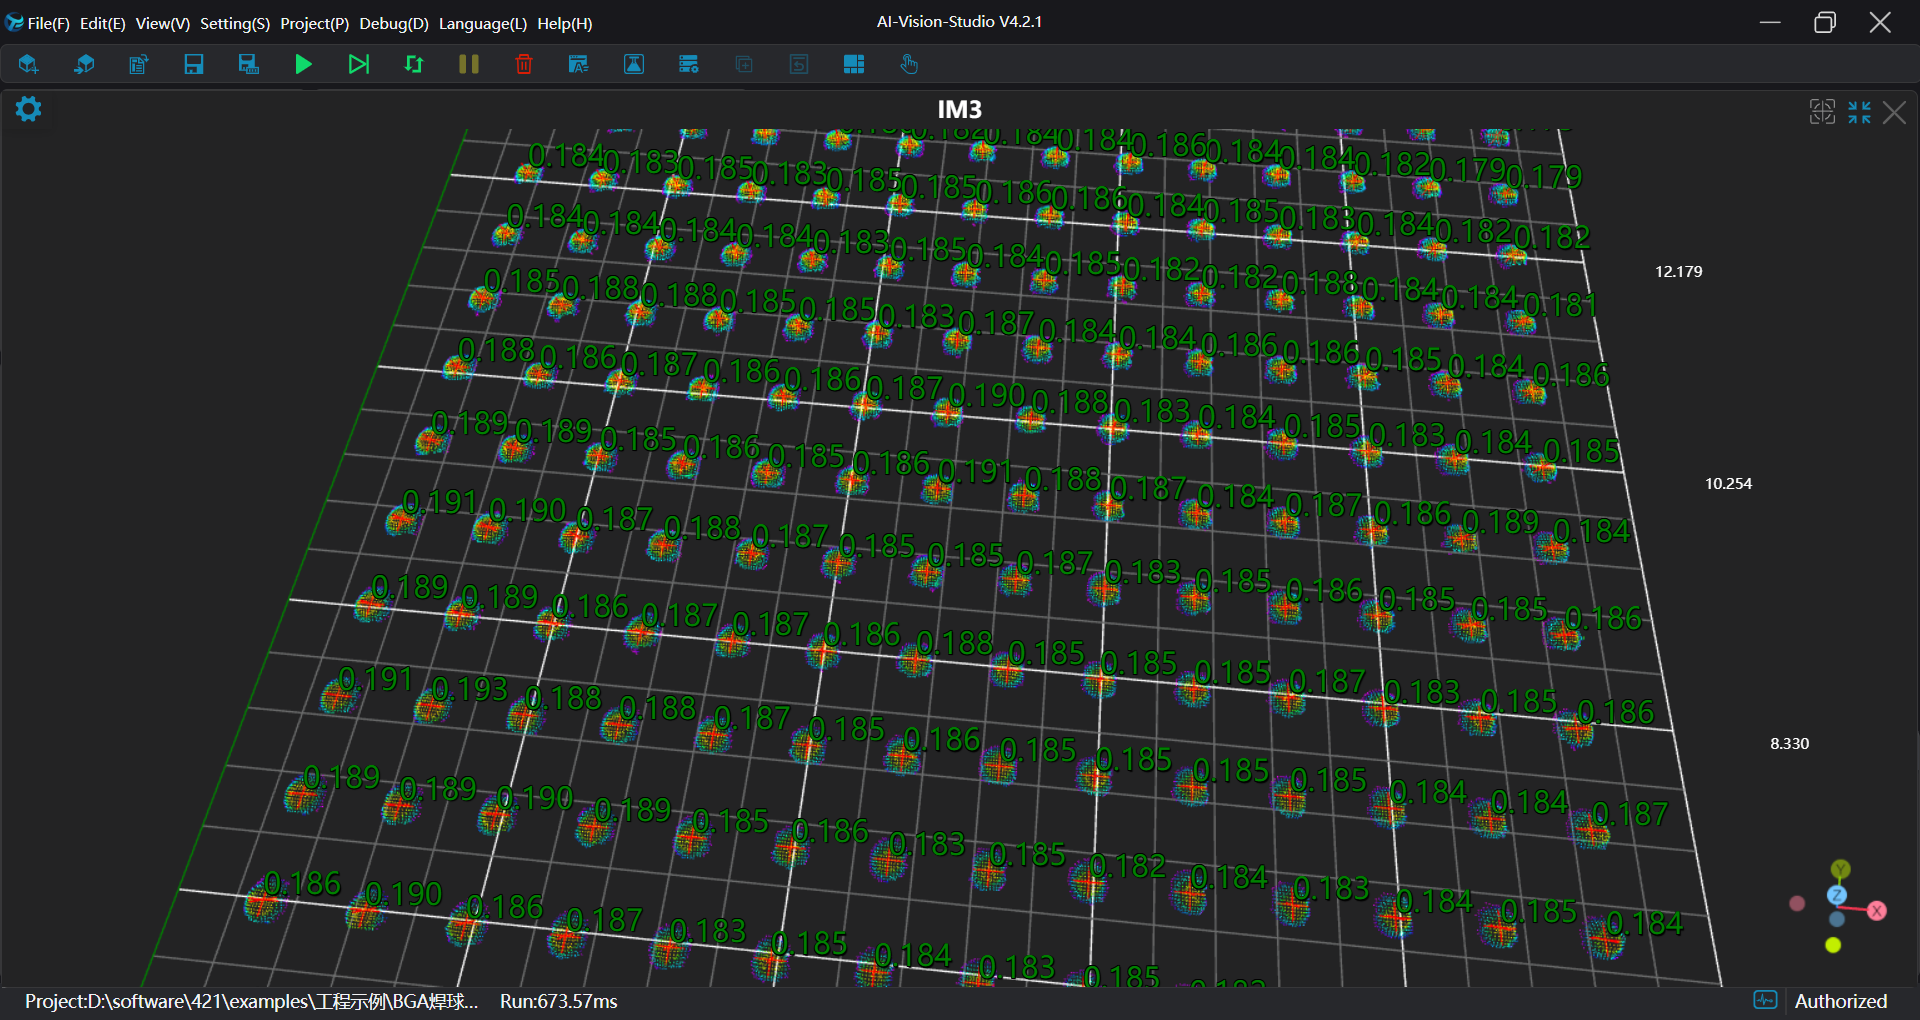Screen dimensions: 1920x1020
Task: Click the red trash delete icon
Action: click(x=523, y=65)
